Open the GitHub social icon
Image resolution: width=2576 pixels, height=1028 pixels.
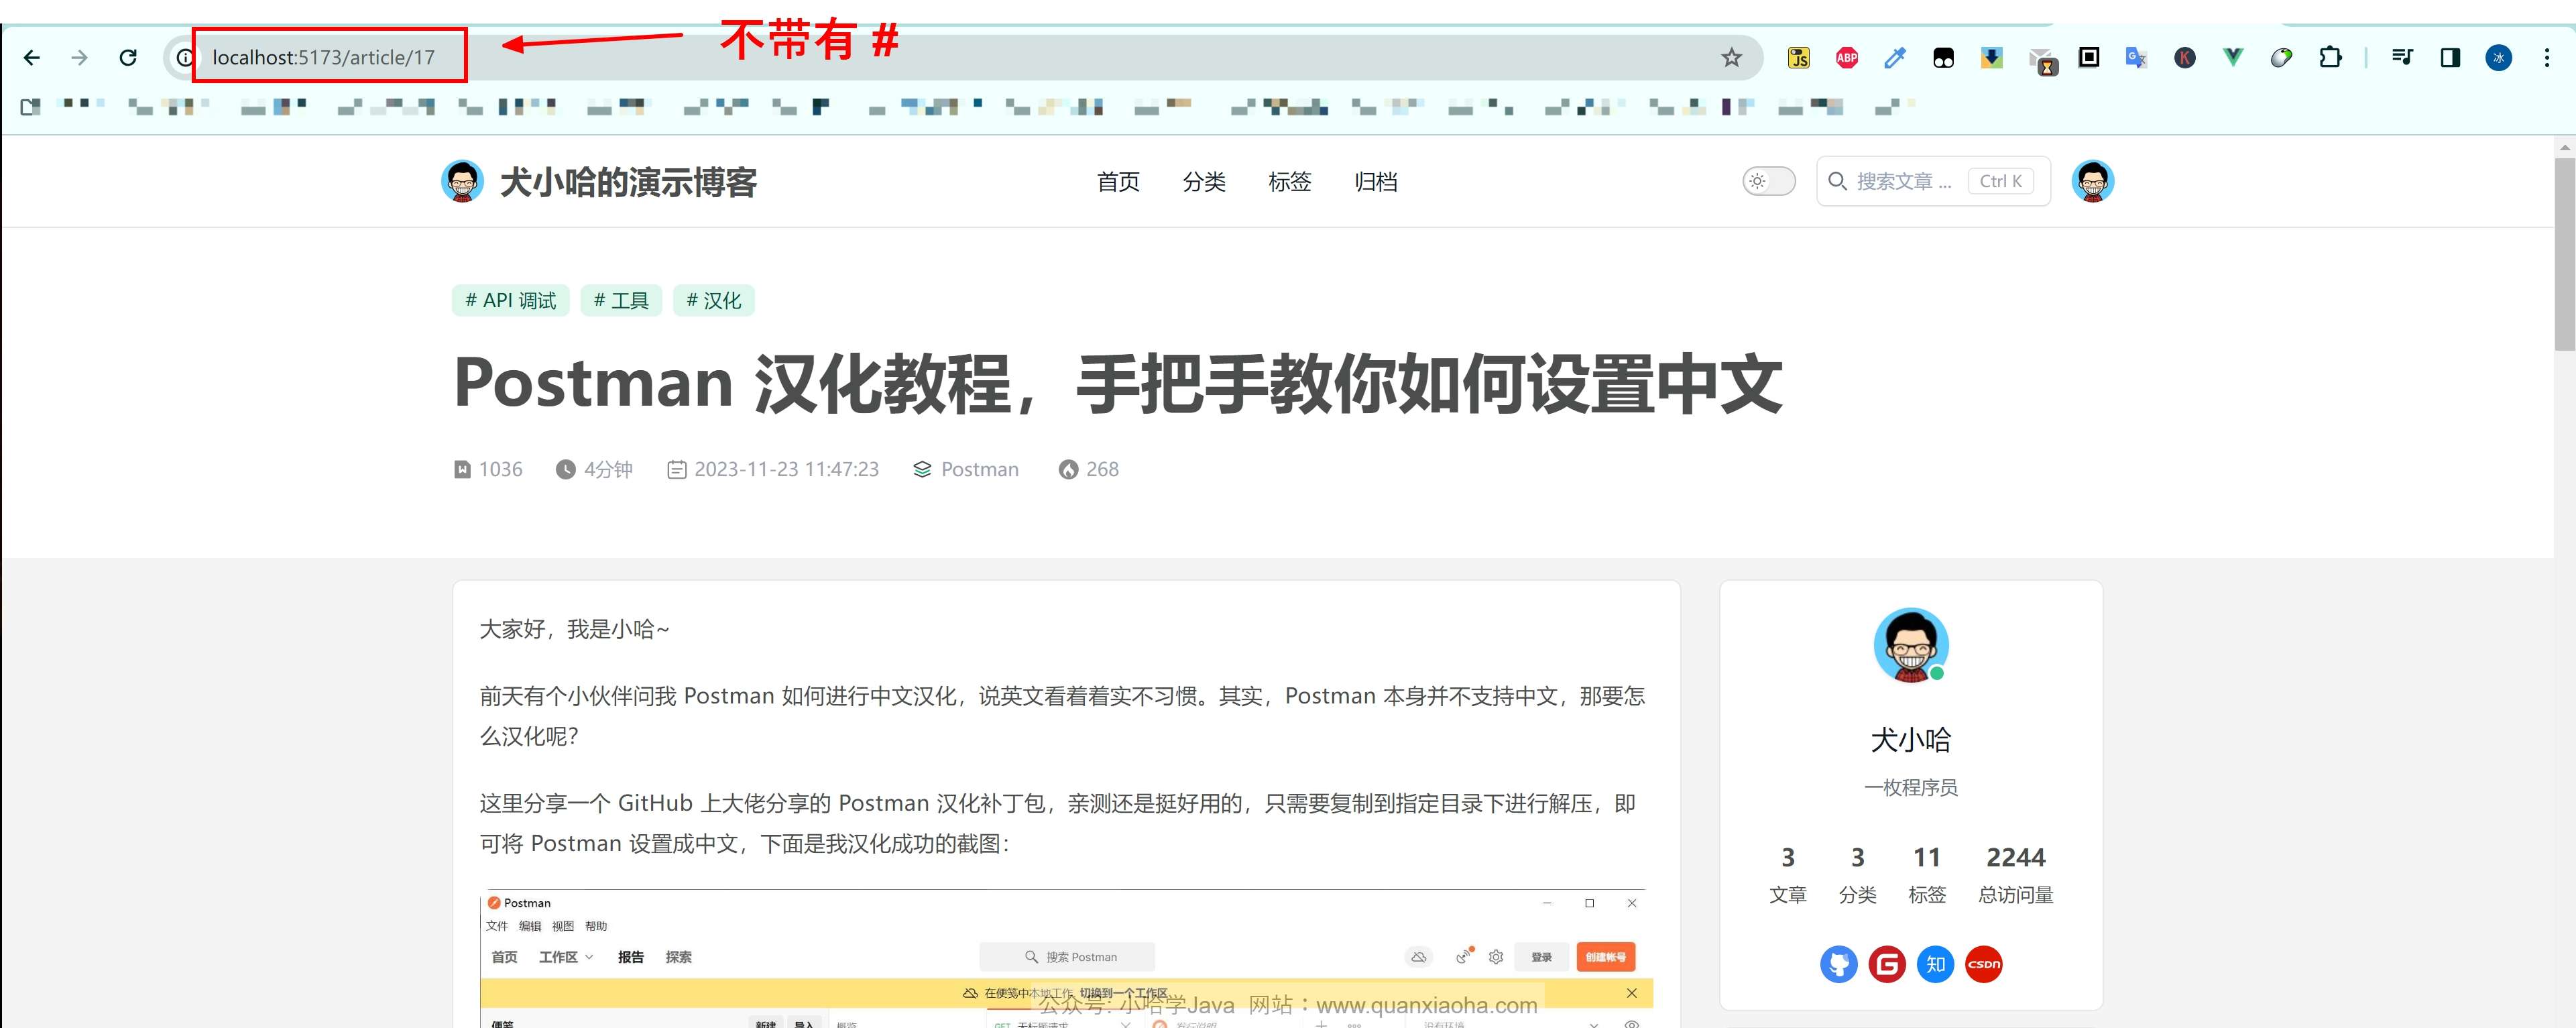(1838, 964)
